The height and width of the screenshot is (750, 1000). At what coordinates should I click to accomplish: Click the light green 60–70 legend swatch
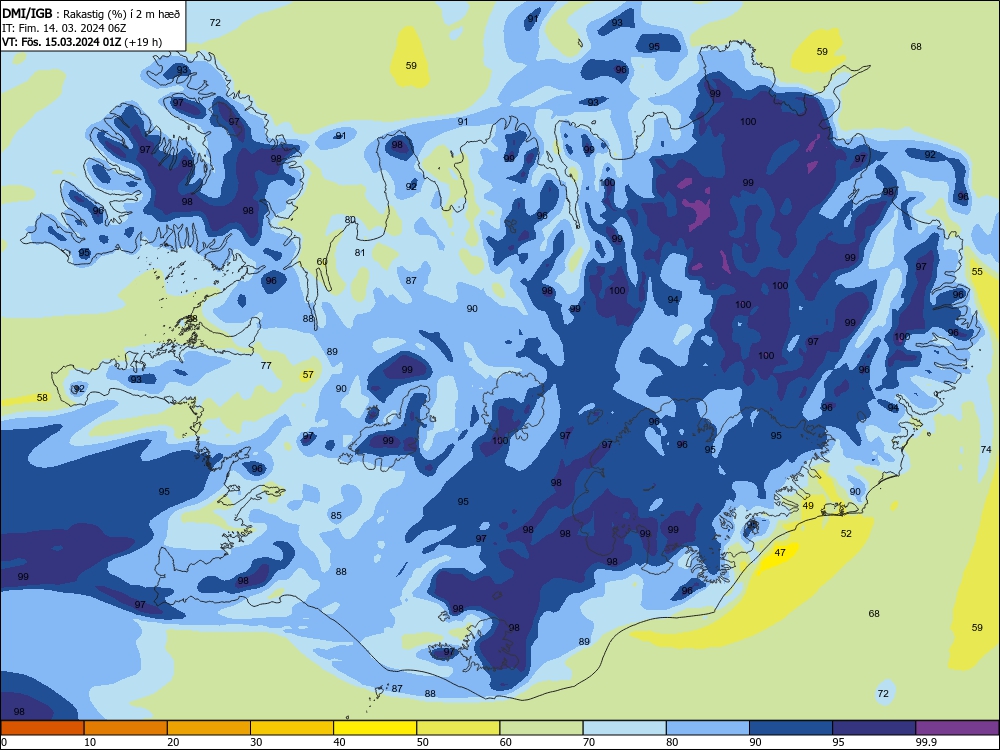541,728
